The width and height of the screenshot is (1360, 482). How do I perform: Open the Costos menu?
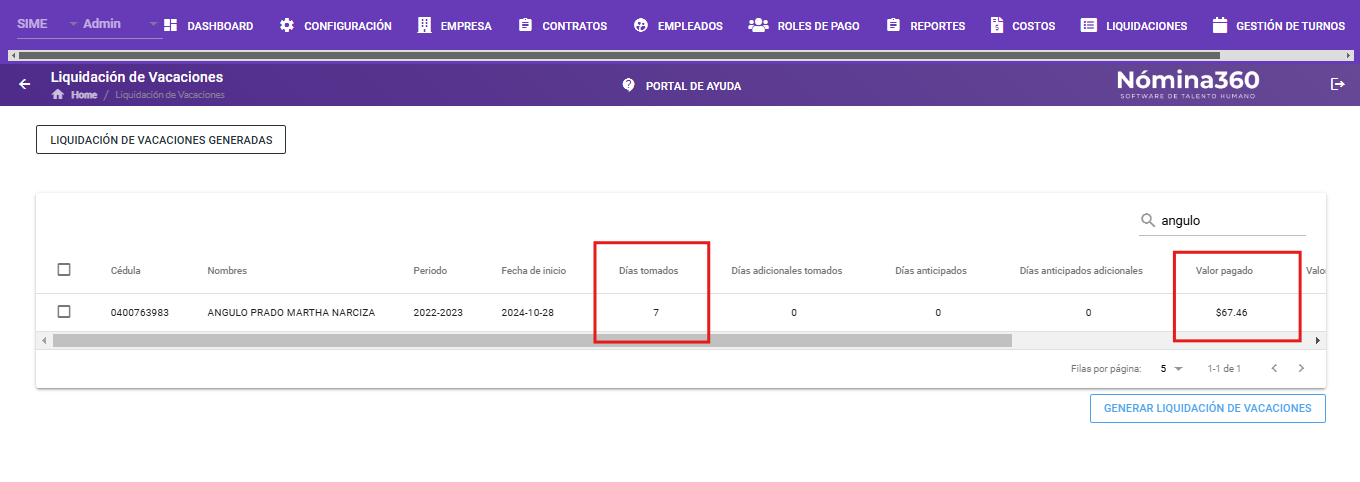click(1022, 26)
